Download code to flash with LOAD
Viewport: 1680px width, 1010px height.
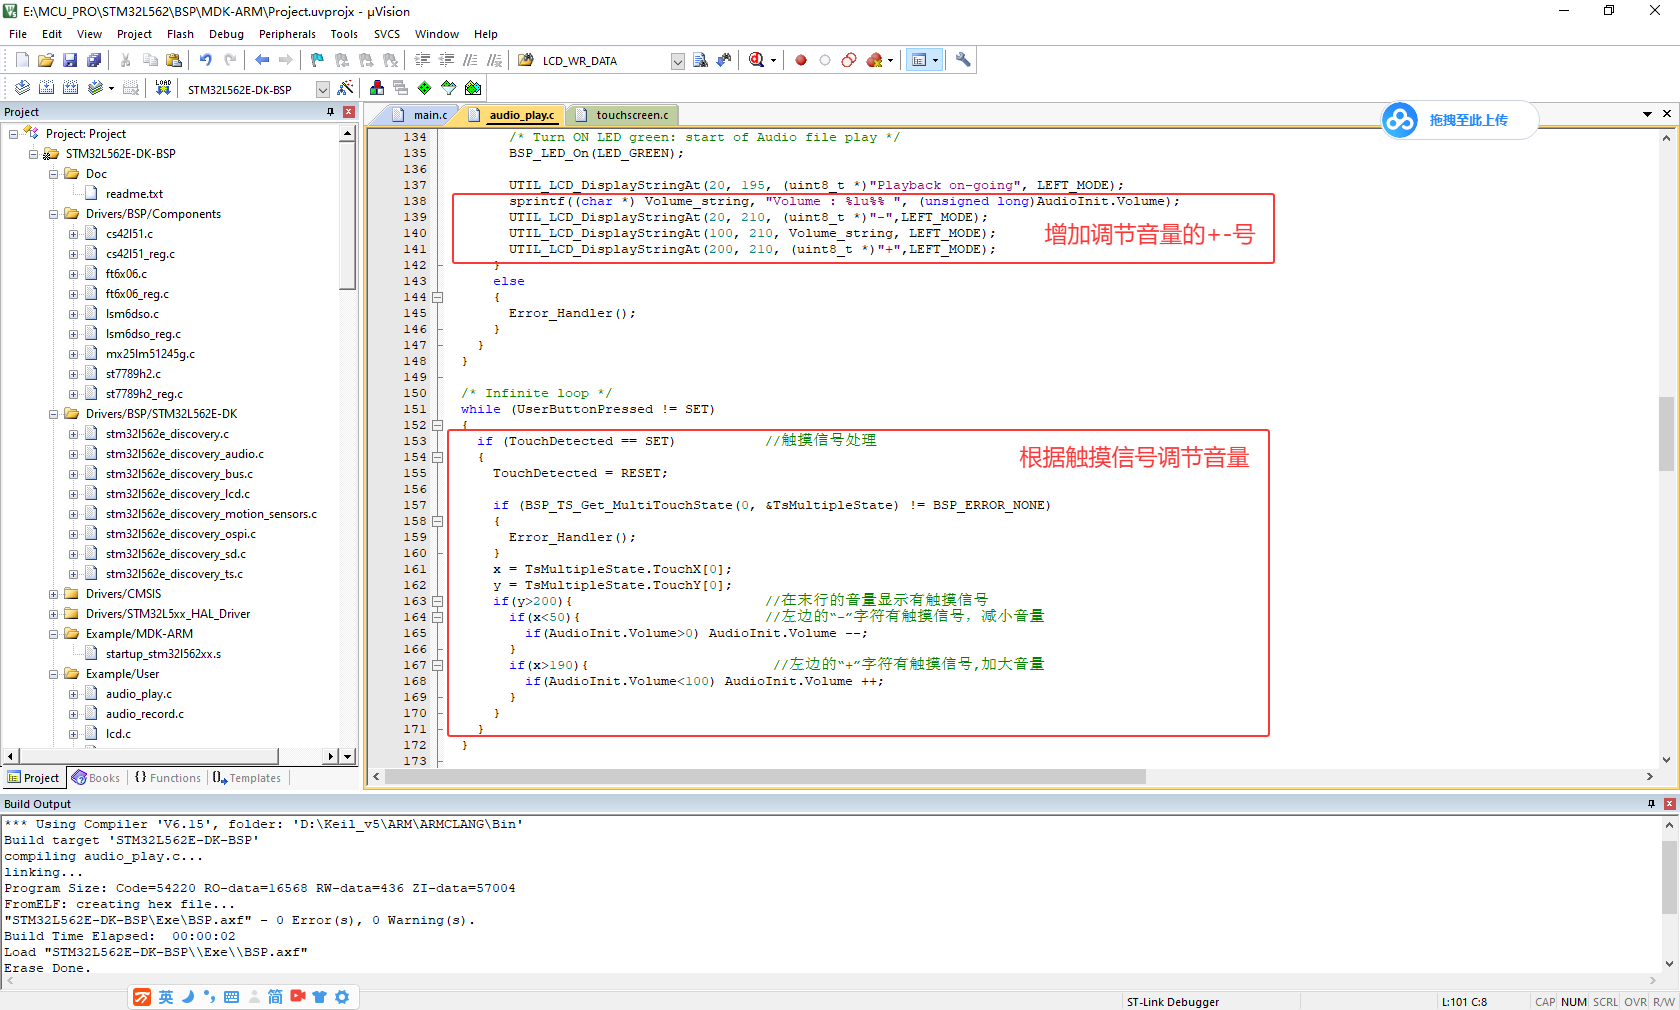click(x=163, y=88)
